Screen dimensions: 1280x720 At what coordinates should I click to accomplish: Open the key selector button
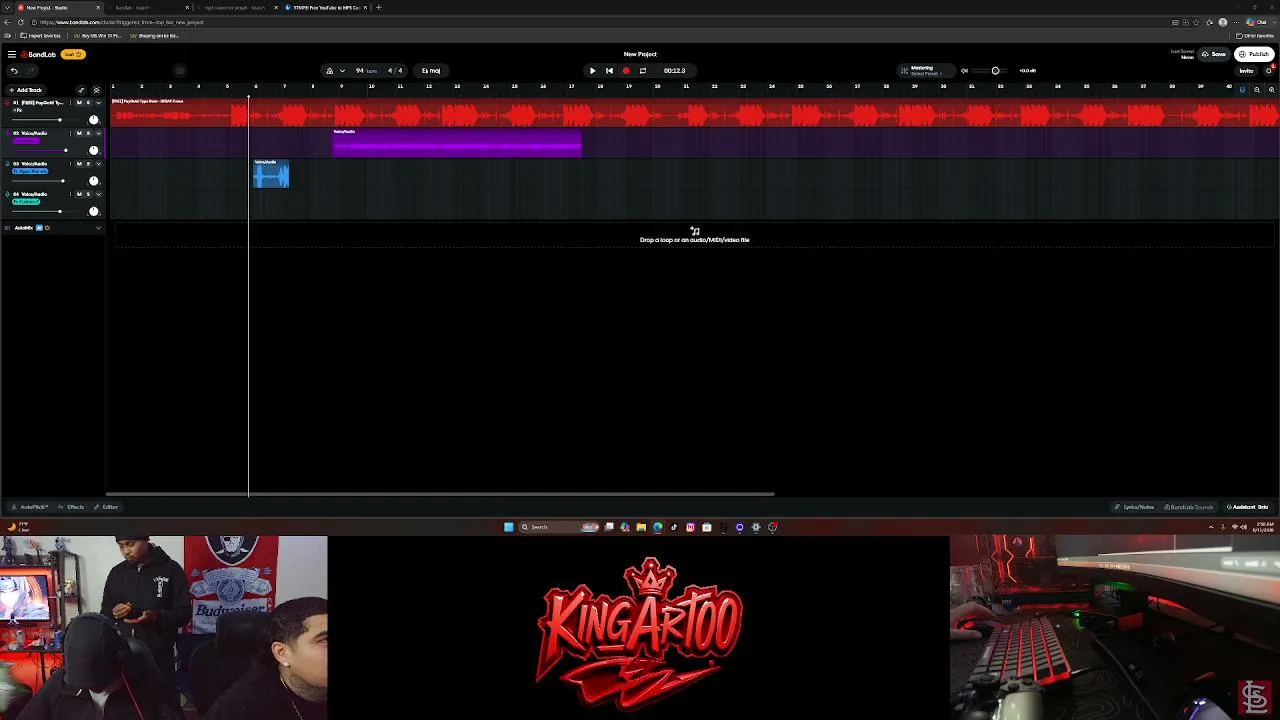pos(431,71)
